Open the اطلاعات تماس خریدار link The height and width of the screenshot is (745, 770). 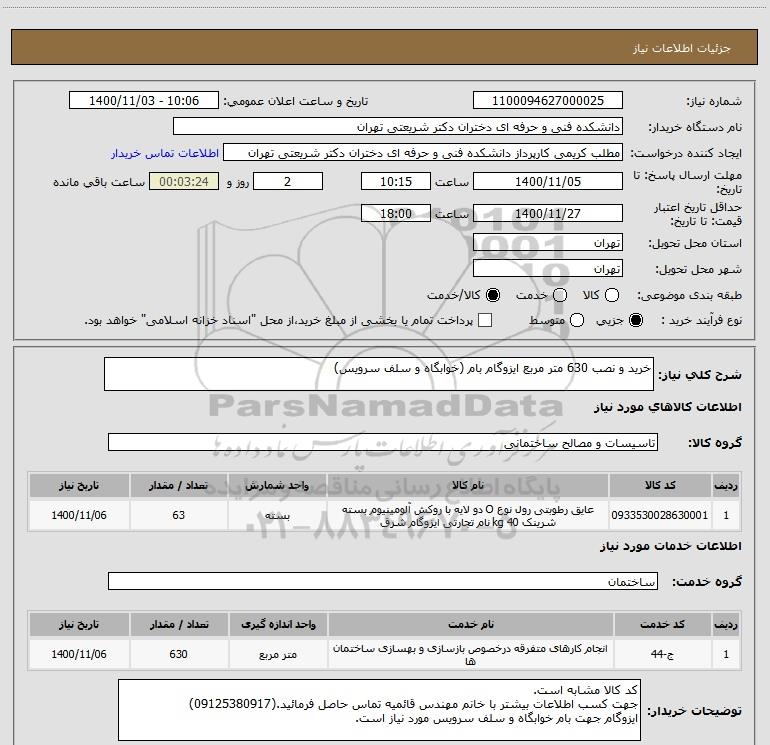tap(165, 153)
